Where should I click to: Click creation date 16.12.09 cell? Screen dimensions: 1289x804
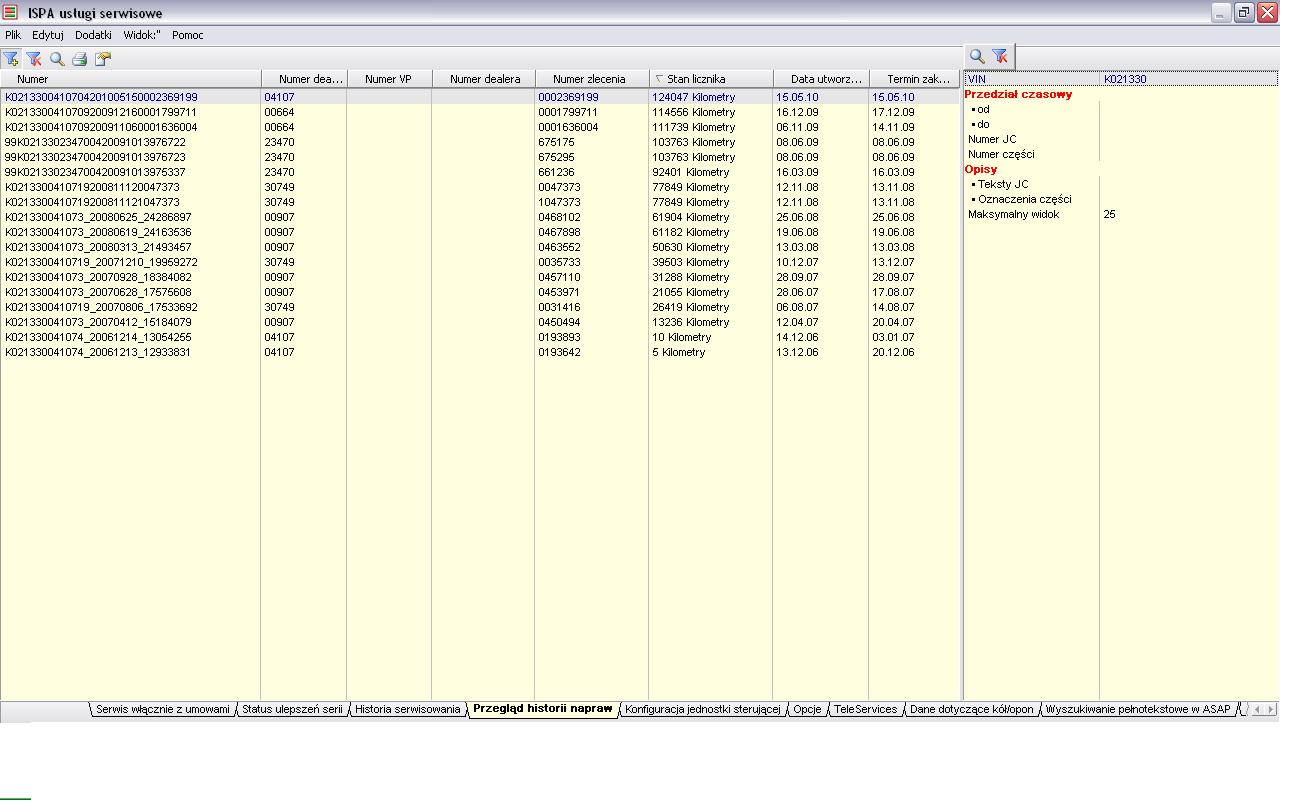click(x=821, y=112)
